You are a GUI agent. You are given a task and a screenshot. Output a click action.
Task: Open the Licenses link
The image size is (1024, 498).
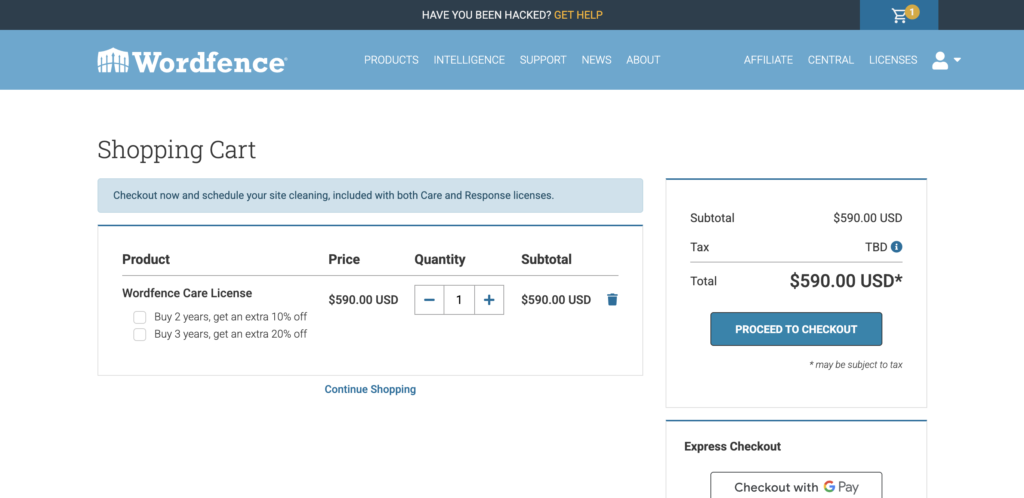[x=893, y=60]
